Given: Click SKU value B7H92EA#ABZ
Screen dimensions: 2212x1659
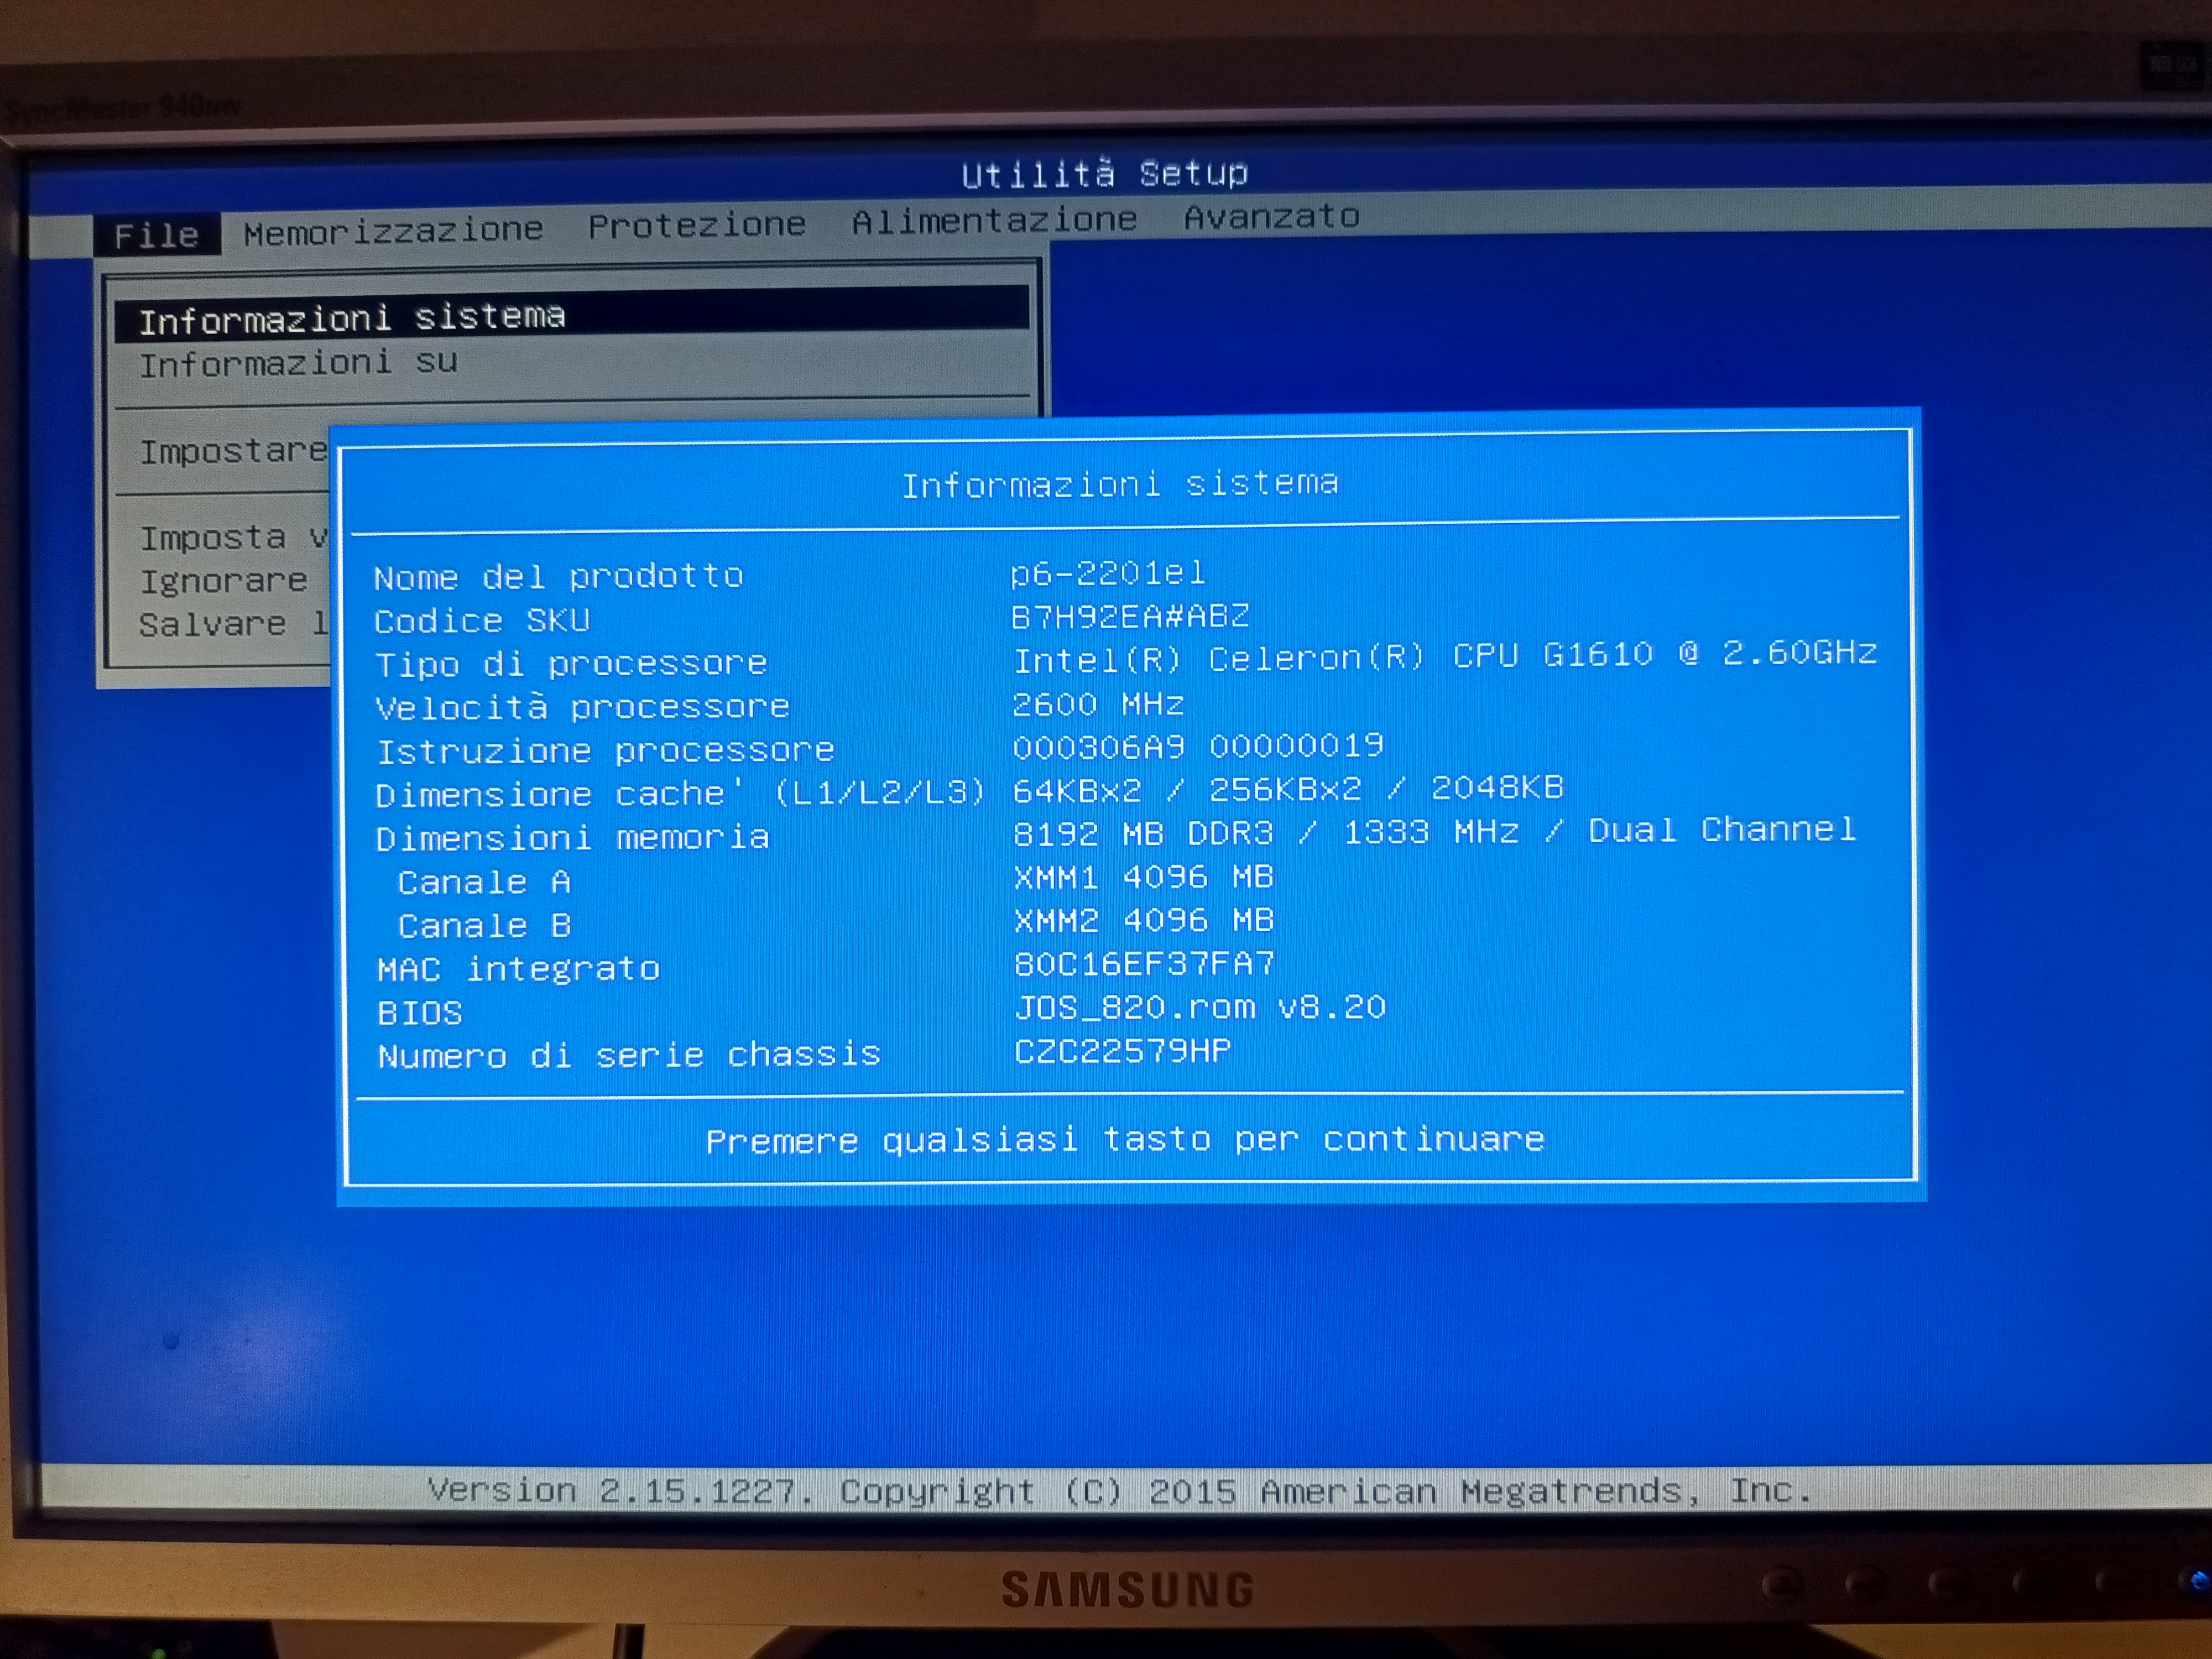Looking at the screenshot, I should (1130, 616).
